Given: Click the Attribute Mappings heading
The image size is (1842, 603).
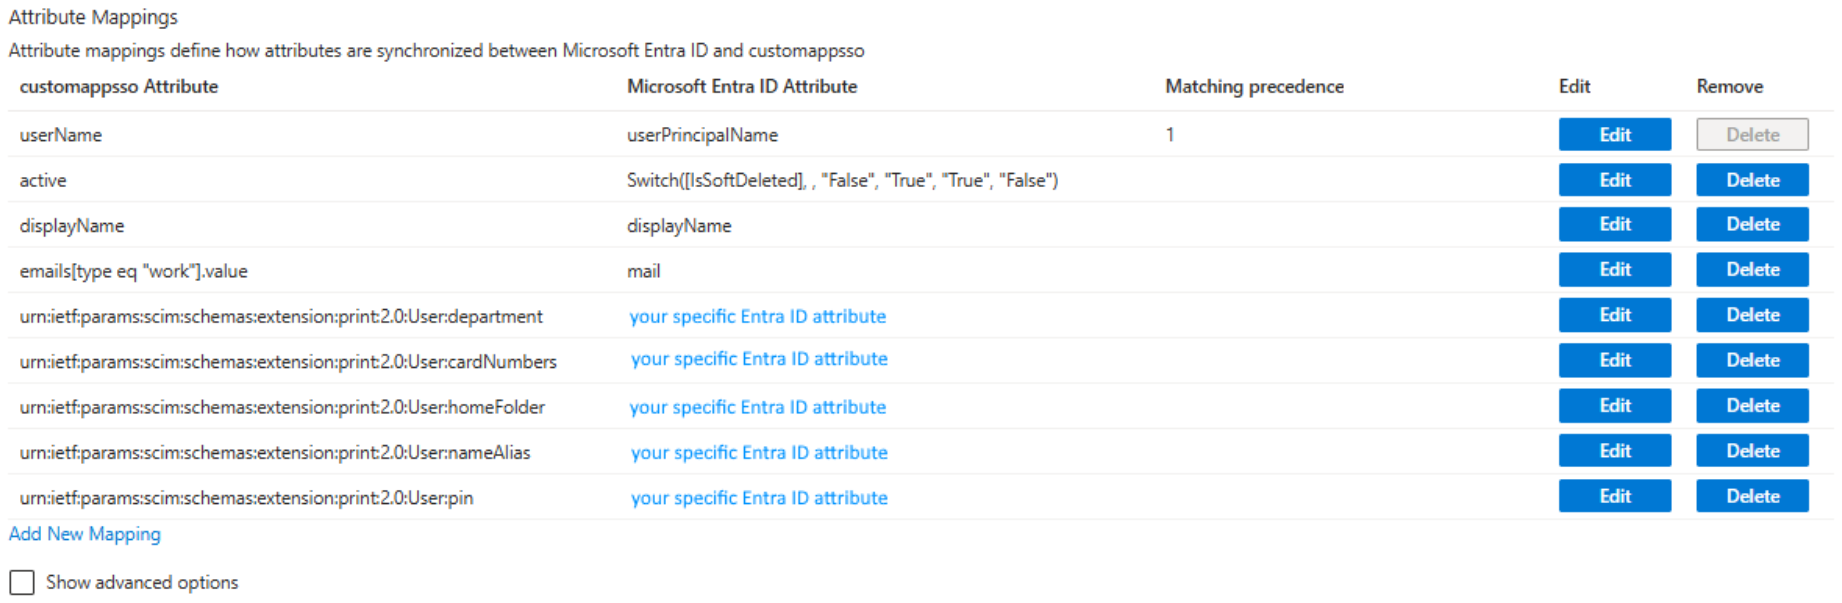Looking at the screenshot, I should pyautogui.click(x=93, y=17).
